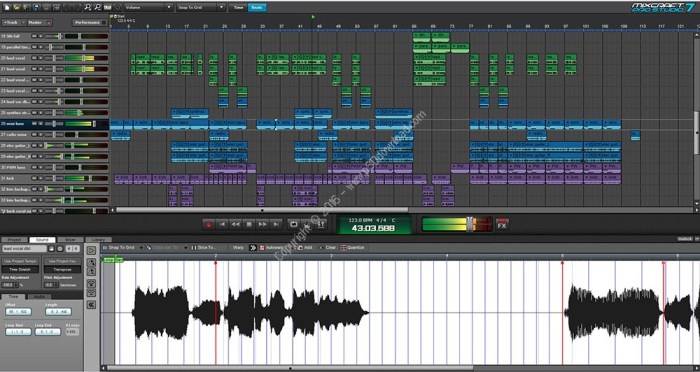Switch timeline to Time mode
700x372 pixels.
coord(239,8)
